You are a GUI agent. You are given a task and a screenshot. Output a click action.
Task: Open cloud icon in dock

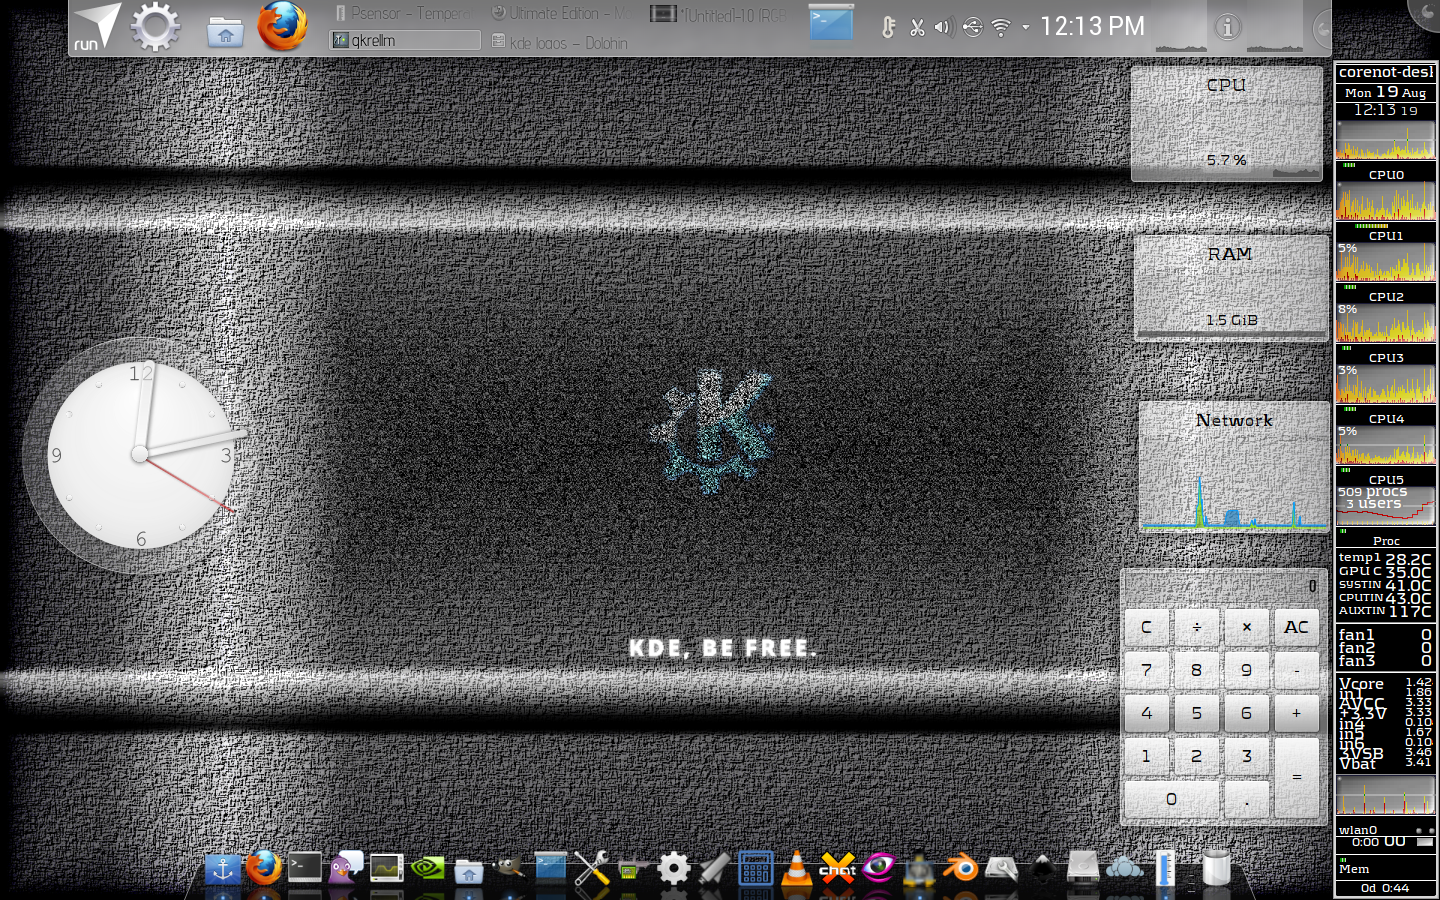pos(1124,868)
